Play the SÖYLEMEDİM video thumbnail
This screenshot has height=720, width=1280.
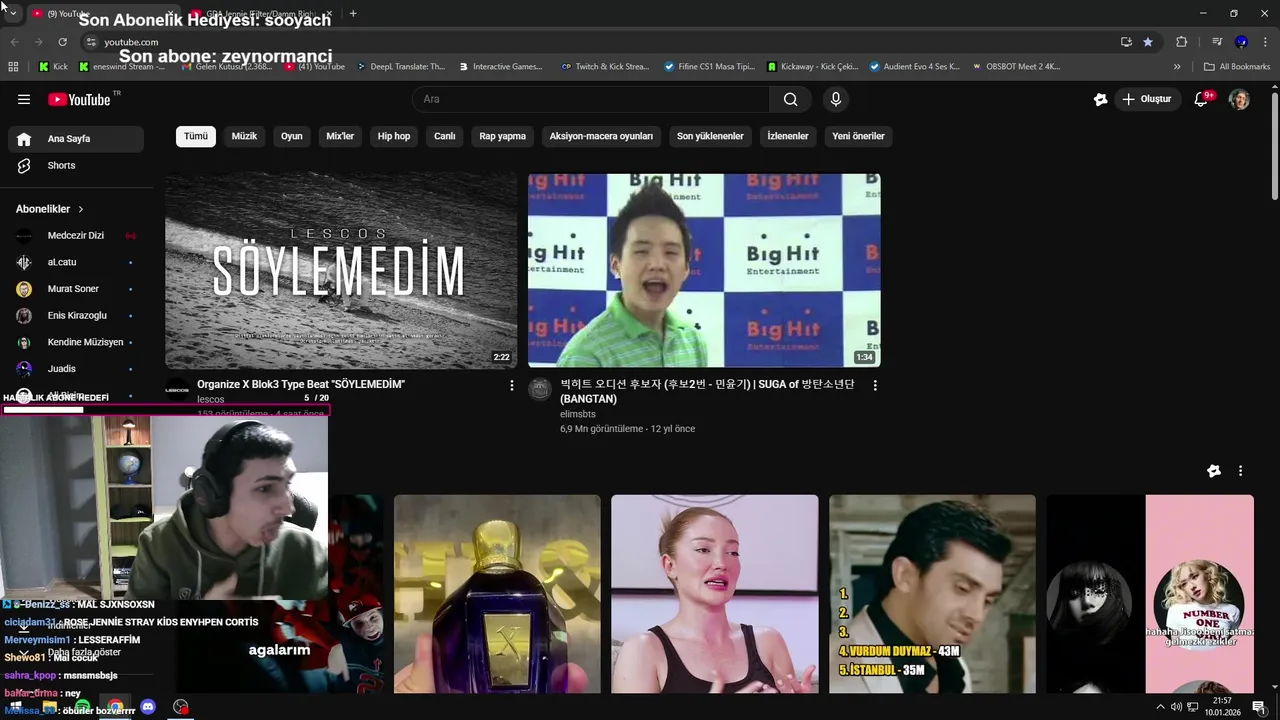click(341, 271)
